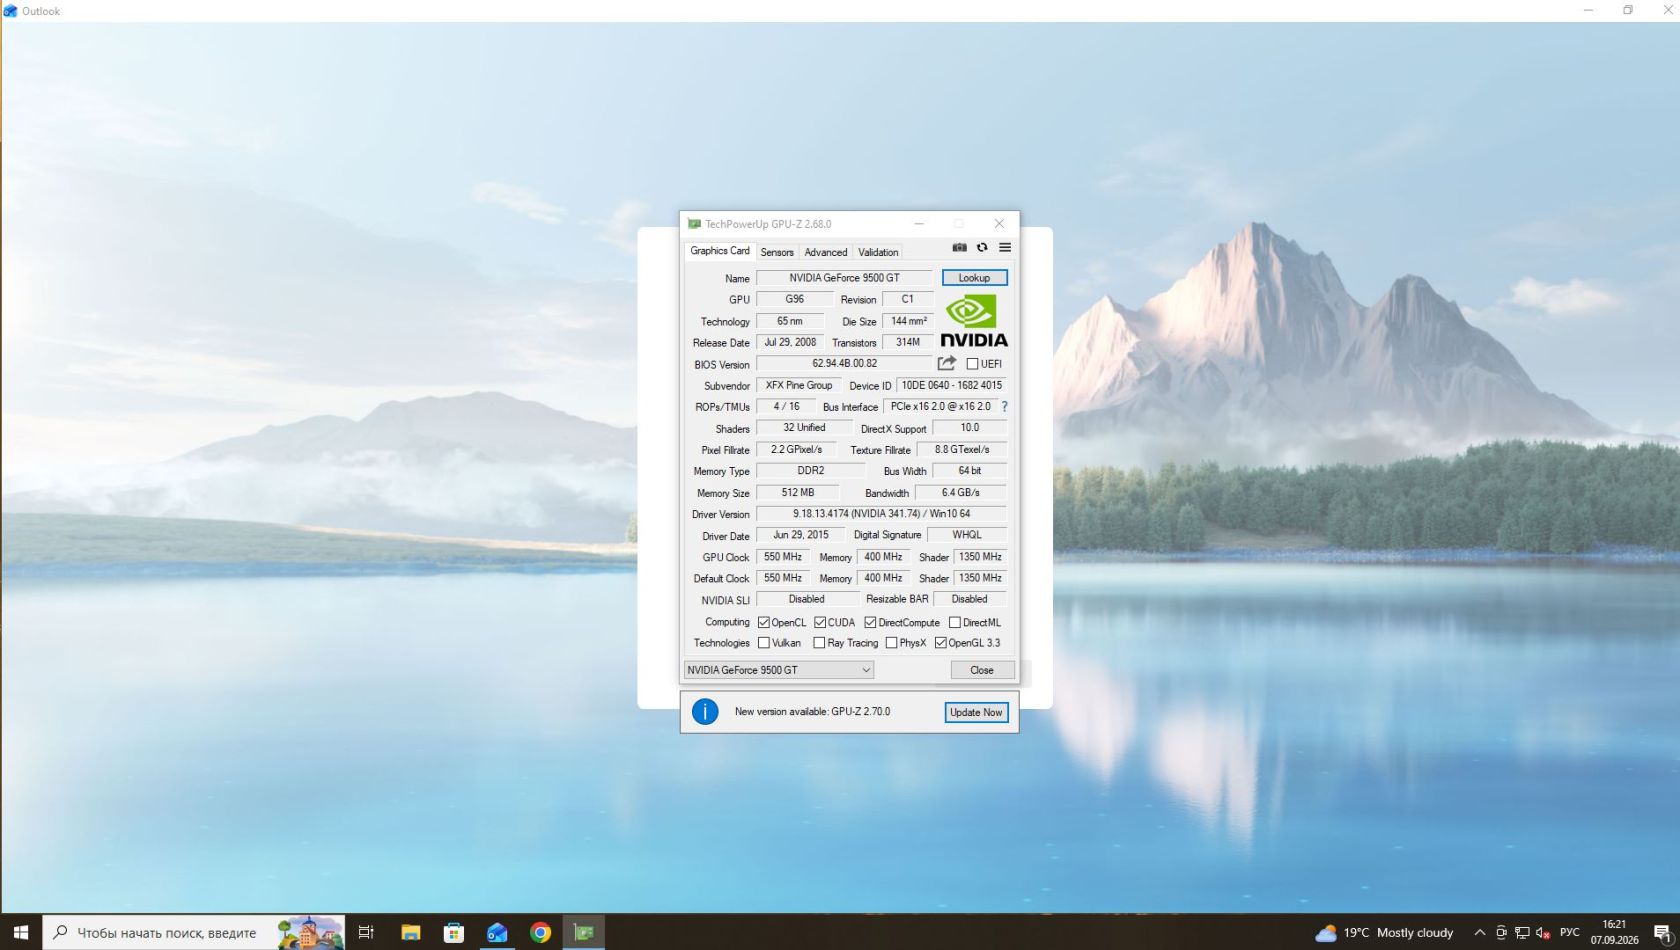The height and width of the screenshot is (950, 1680).
Task: Toggle the PhysX checkbox
Action: [891, 643]
